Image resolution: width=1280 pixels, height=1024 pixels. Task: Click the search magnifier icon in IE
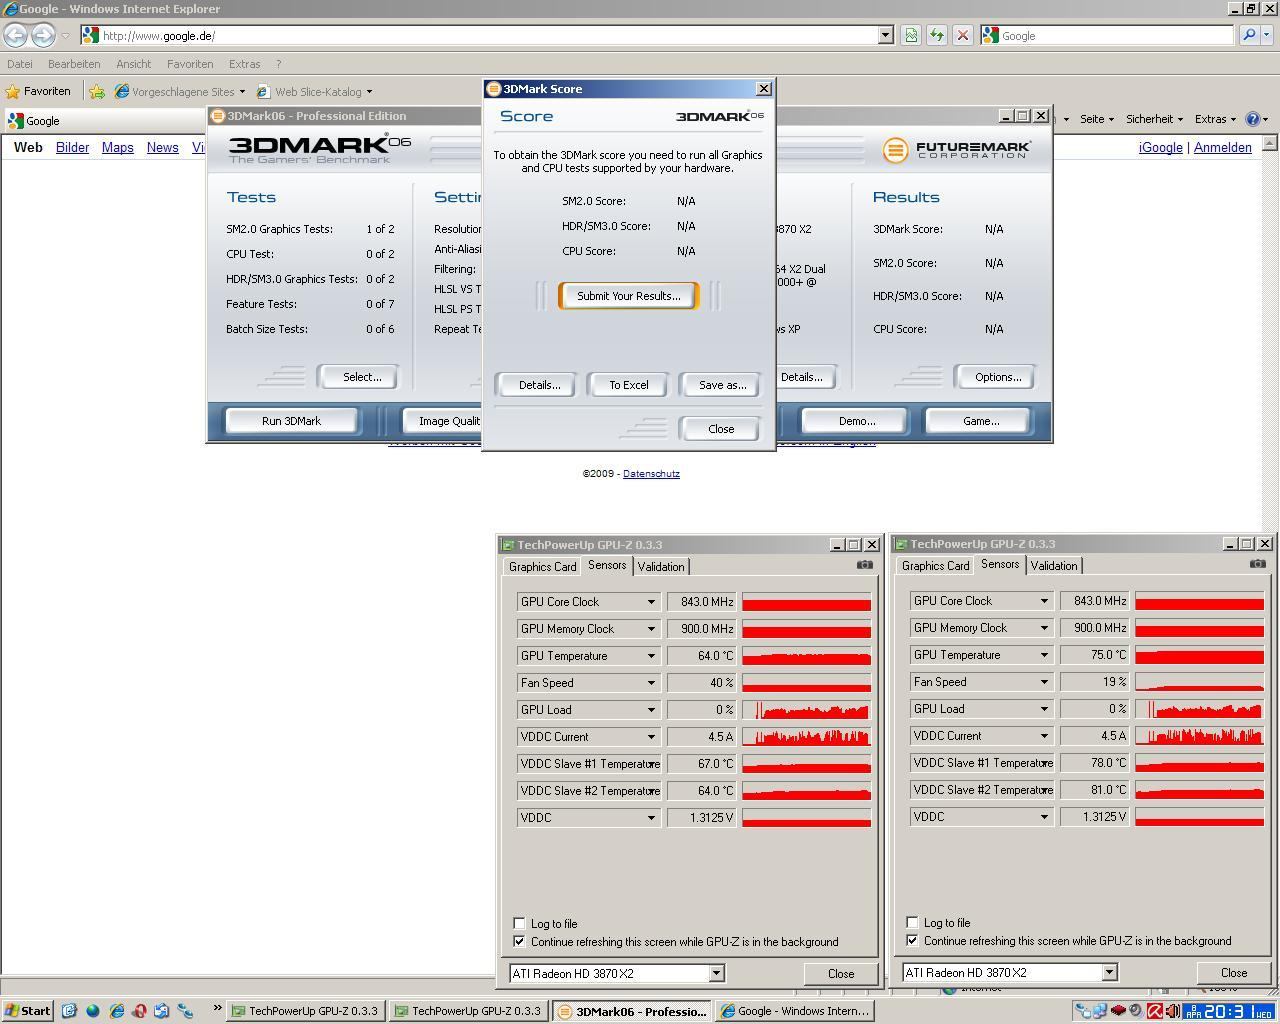pos(1248,35)
